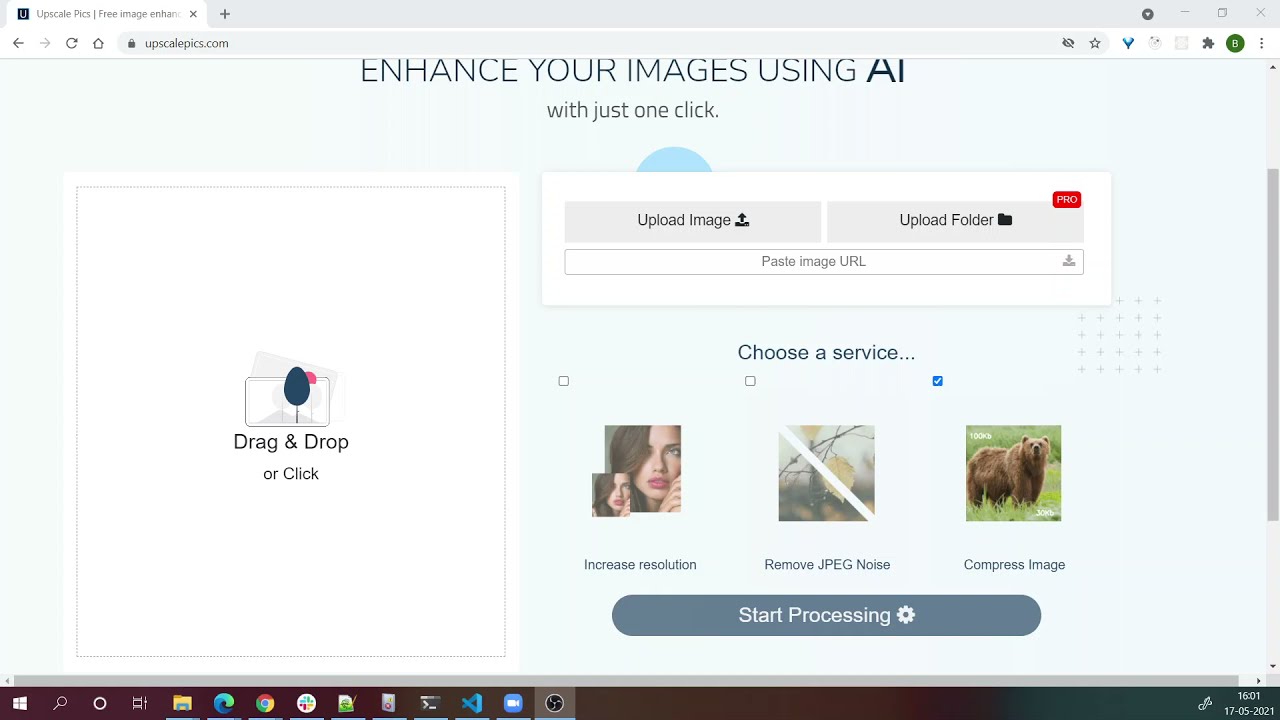1280x720 pixels.
Task: Click the crossed-out eye icon in address bar
Action: (1068, 43)
